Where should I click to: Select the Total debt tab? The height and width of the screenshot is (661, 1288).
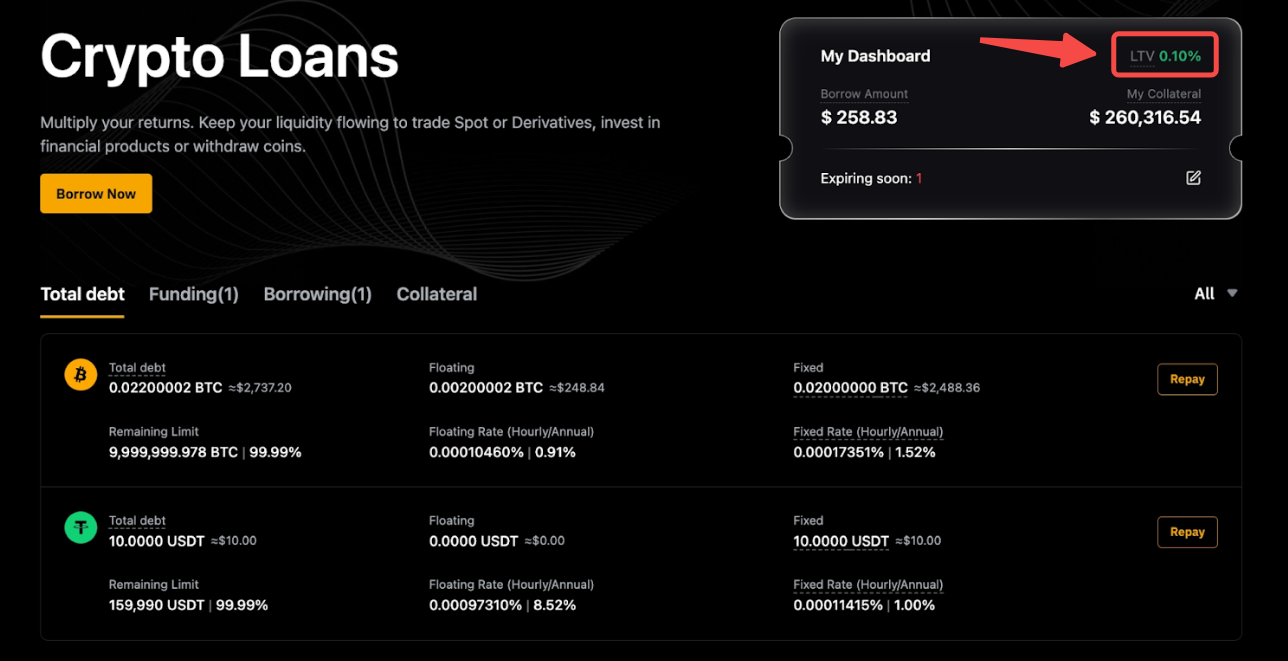82,294
